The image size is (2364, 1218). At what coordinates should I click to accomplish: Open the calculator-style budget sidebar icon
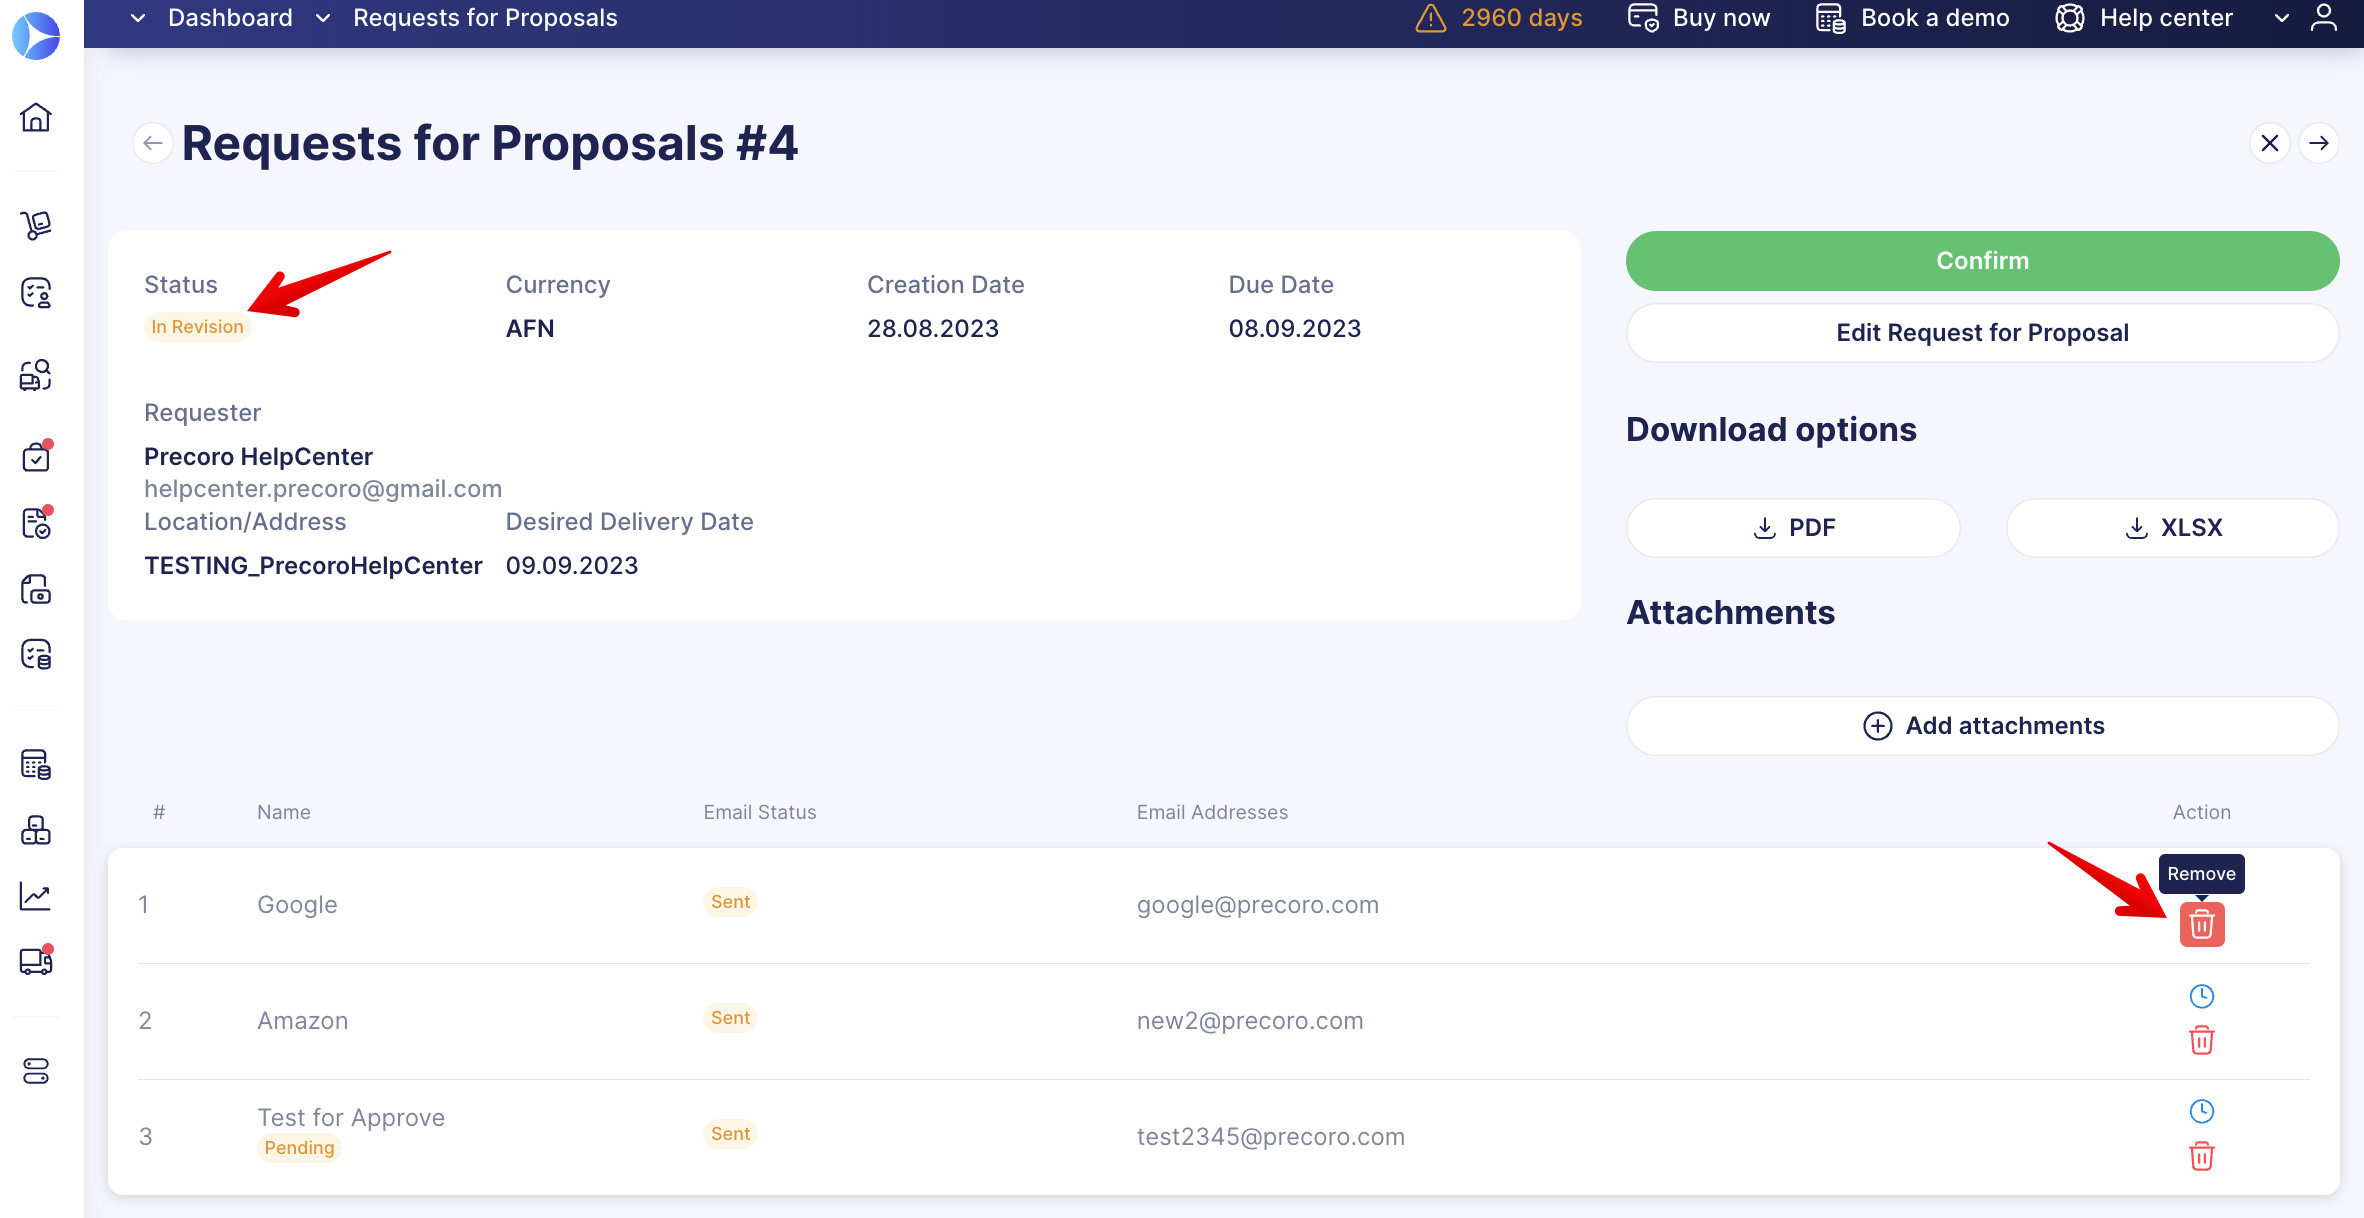(36, 765)
